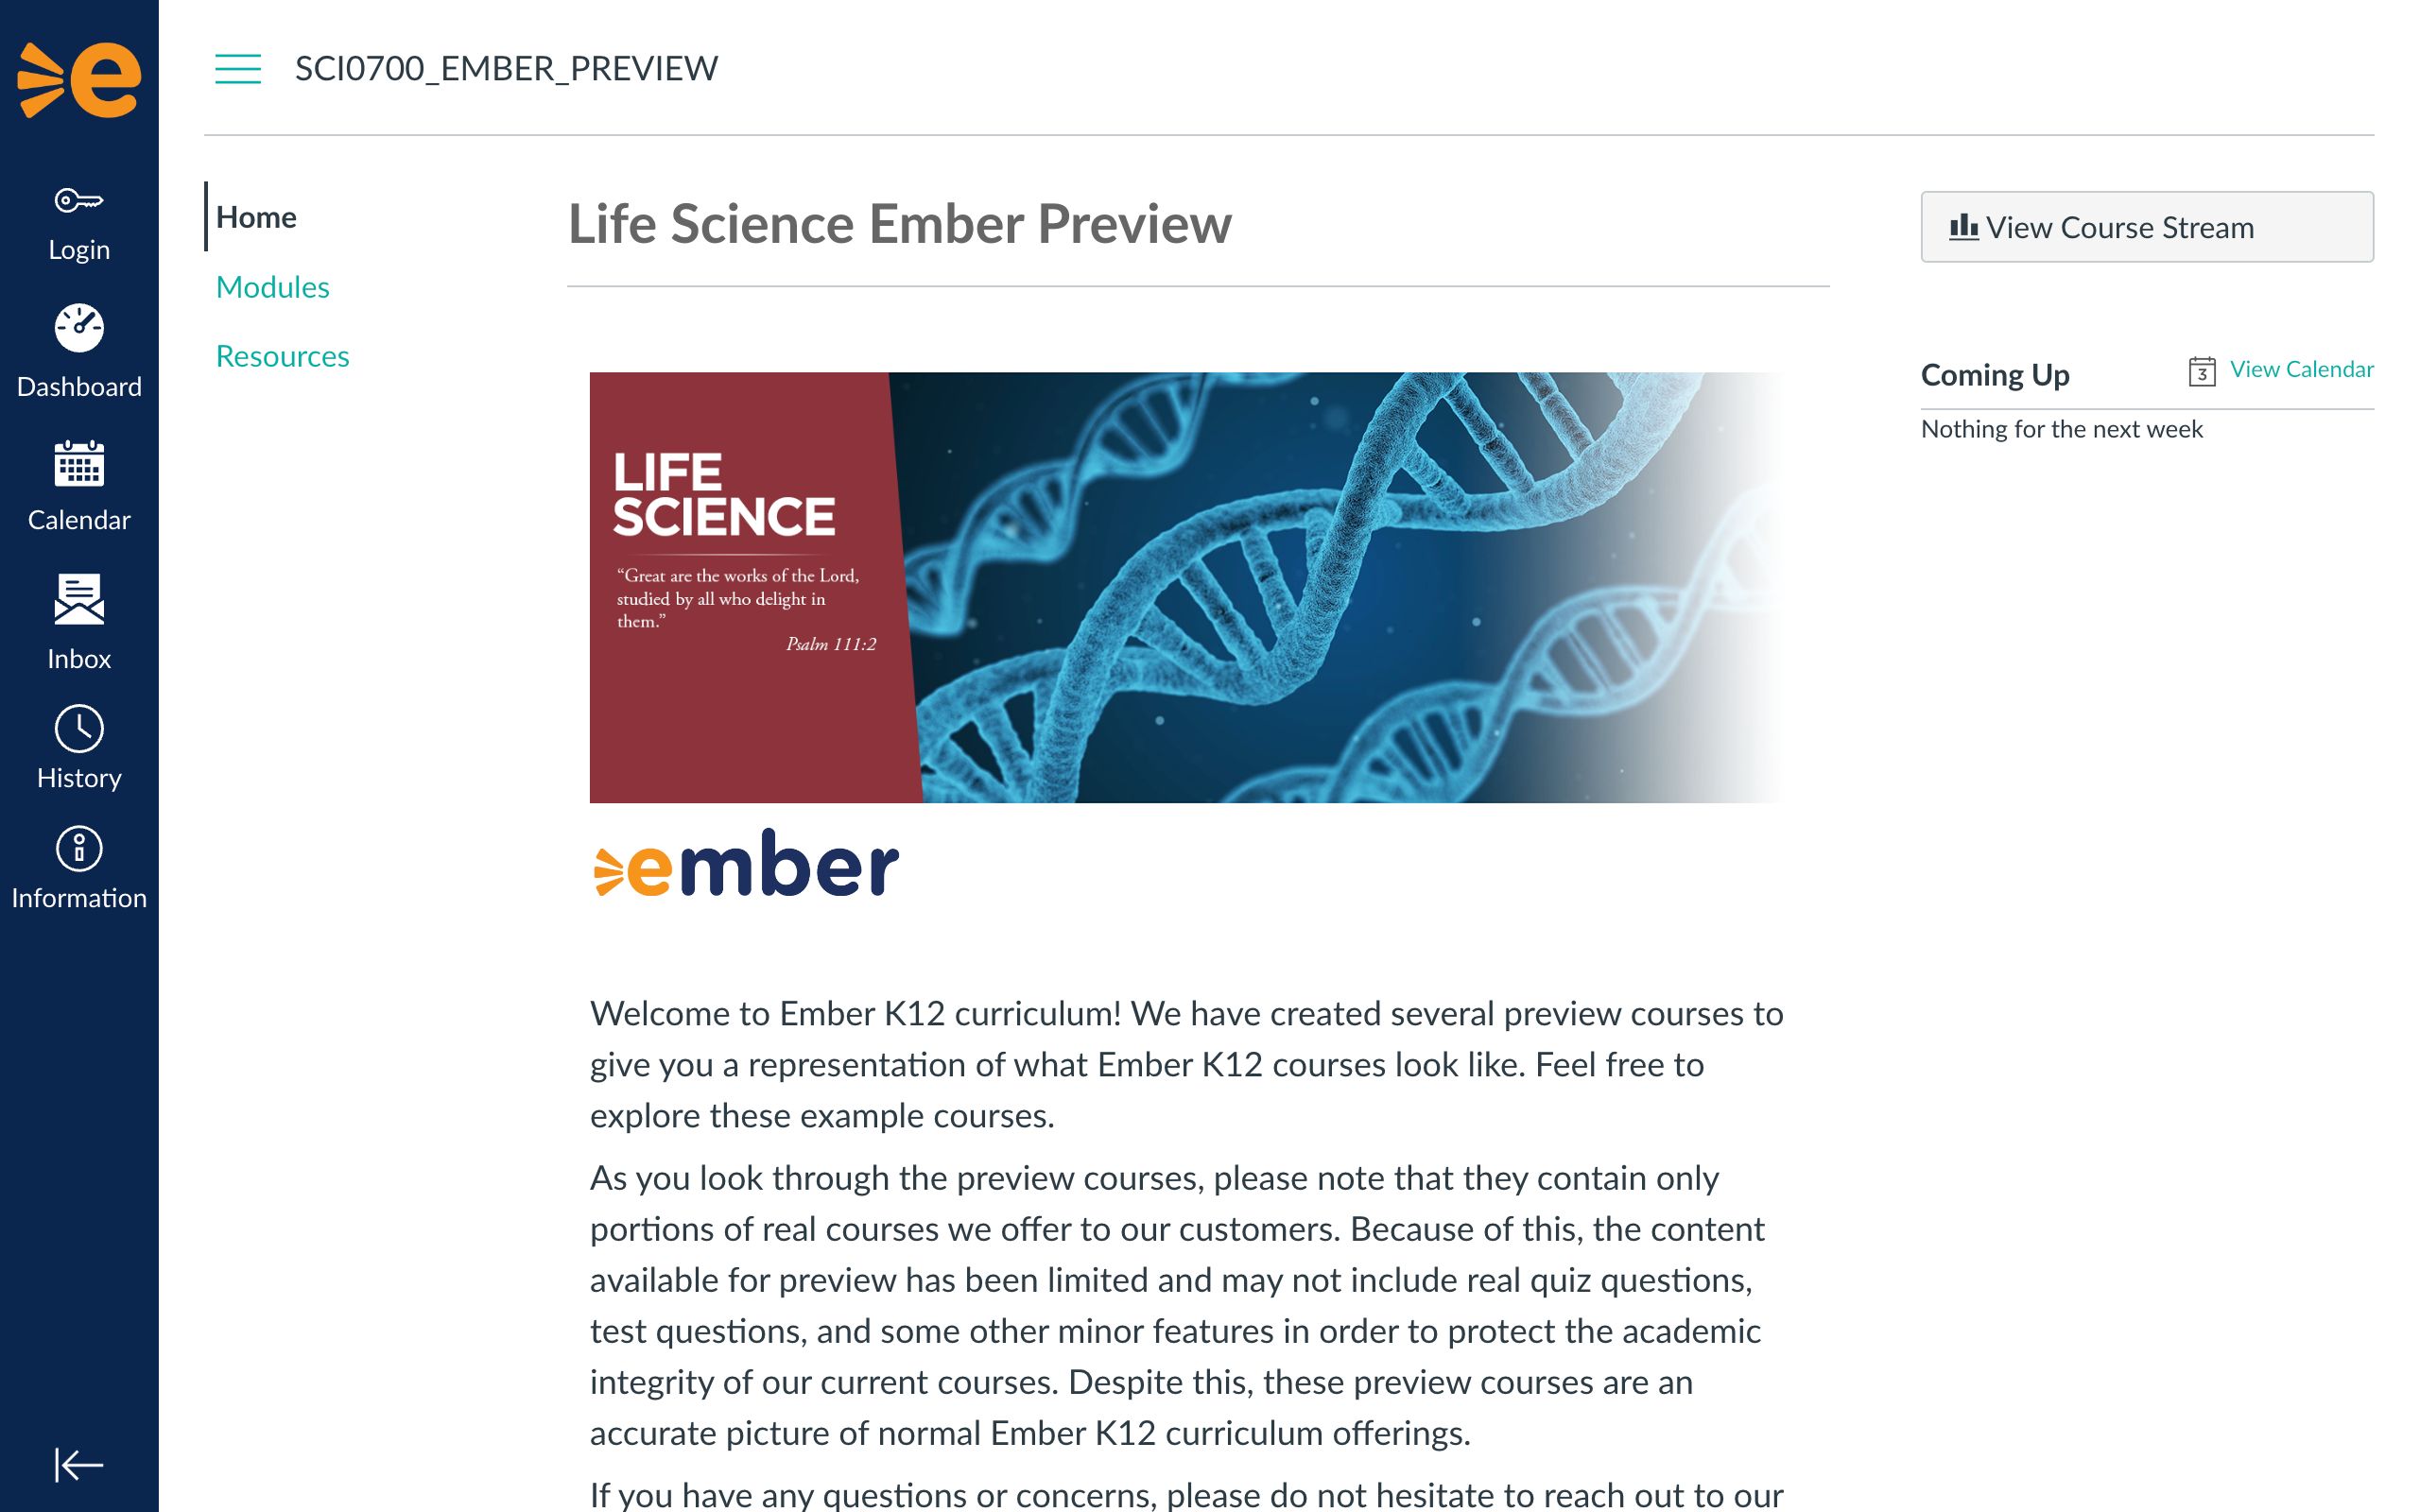
Task: View your History
Action: point(79,730)
